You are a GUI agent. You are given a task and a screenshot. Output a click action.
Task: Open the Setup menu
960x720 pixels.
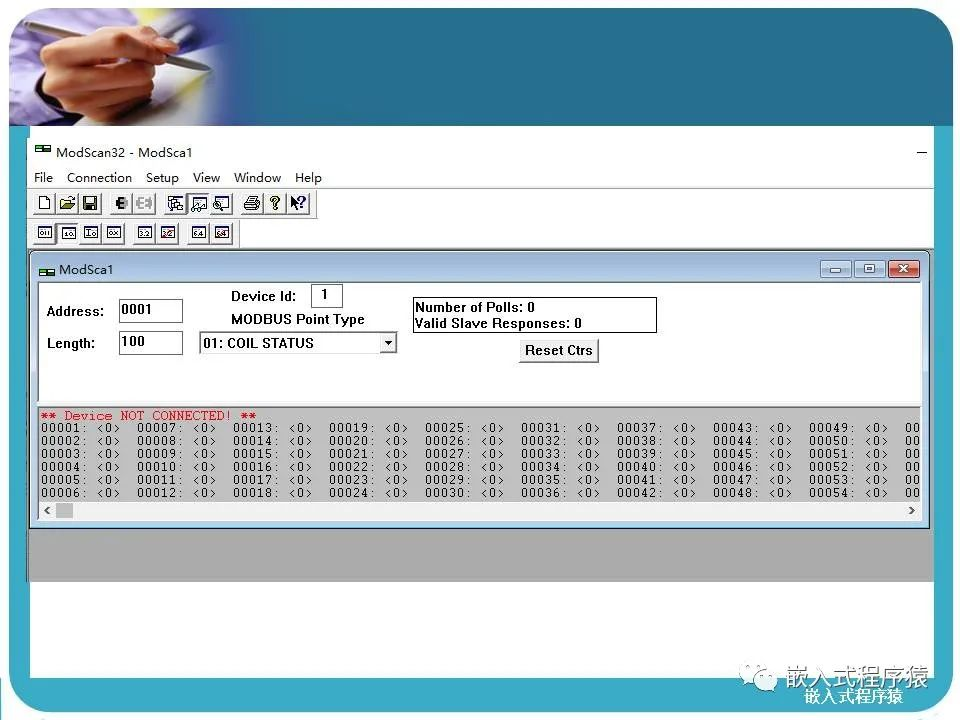click(162, 178)
